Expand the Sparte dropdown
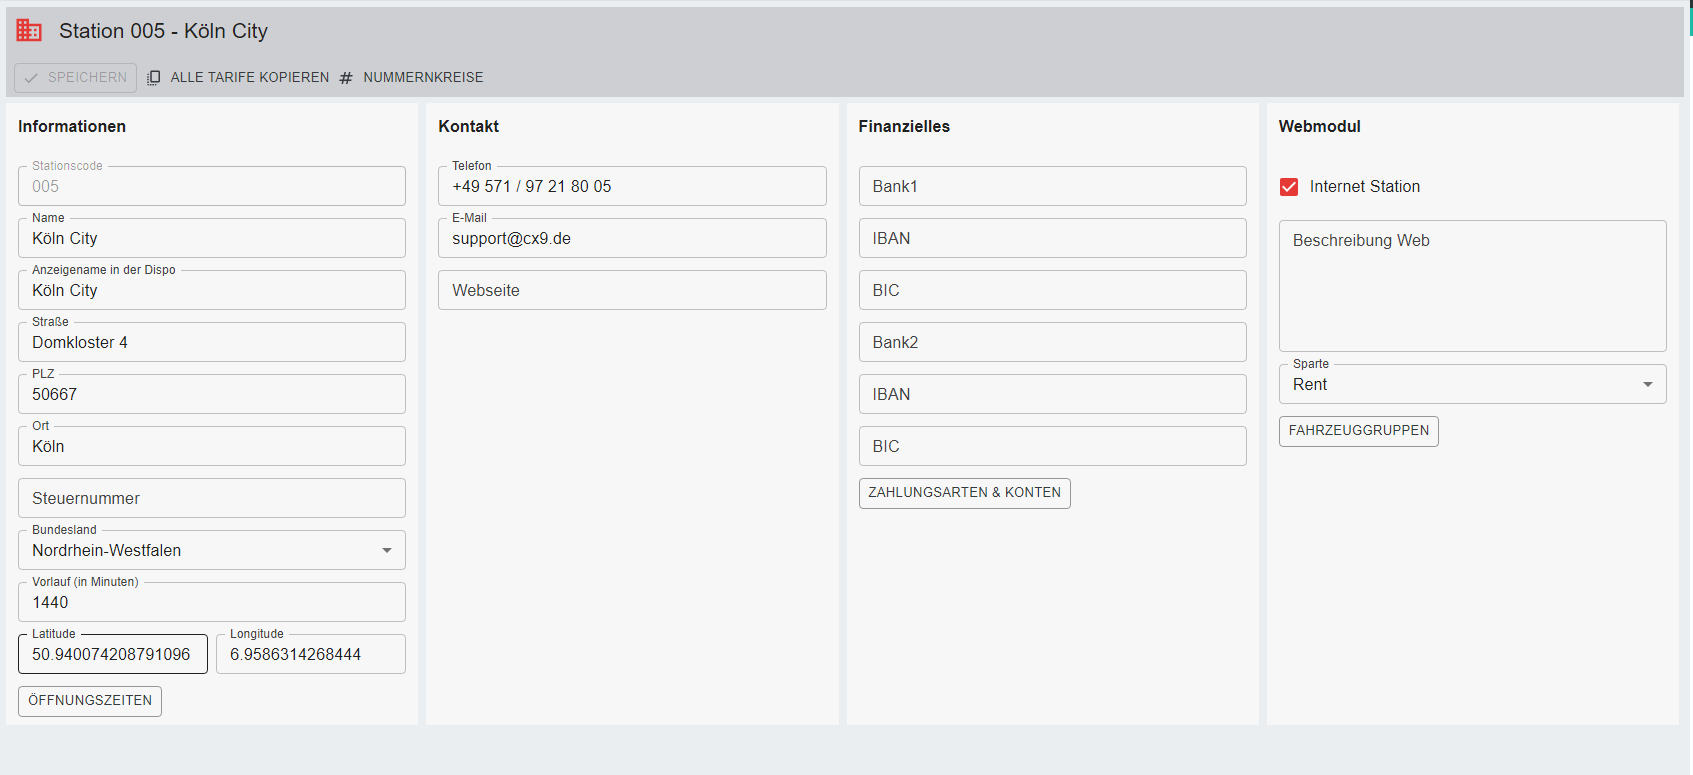This screenshot has width=1693, height=775. click(x=1647, y=385)
